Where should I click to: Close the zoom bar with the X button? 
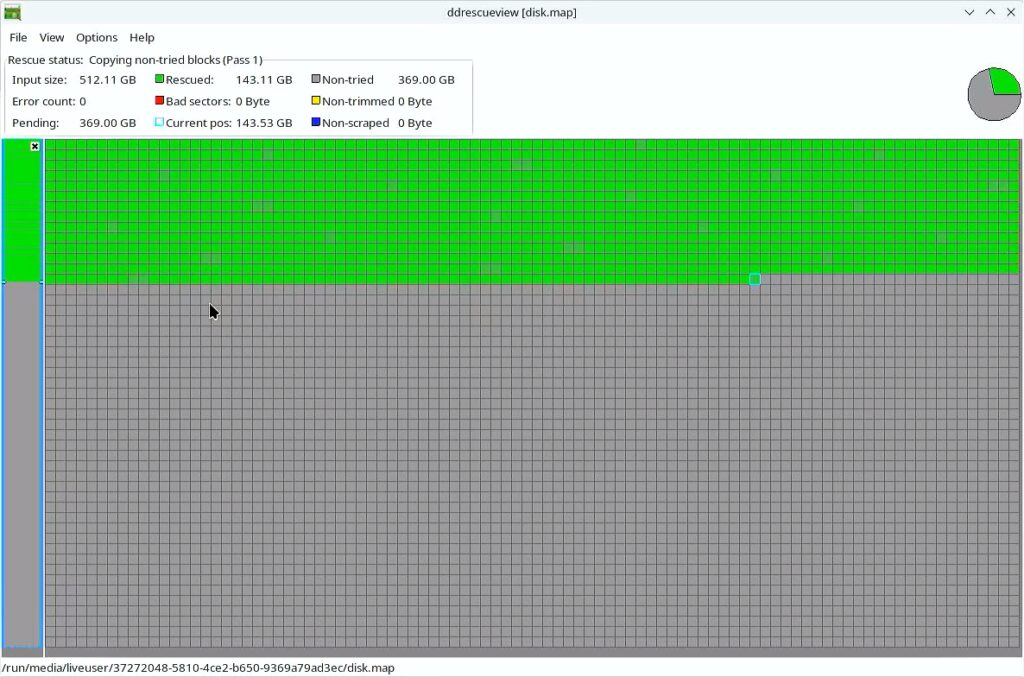(x=35, y=146)
